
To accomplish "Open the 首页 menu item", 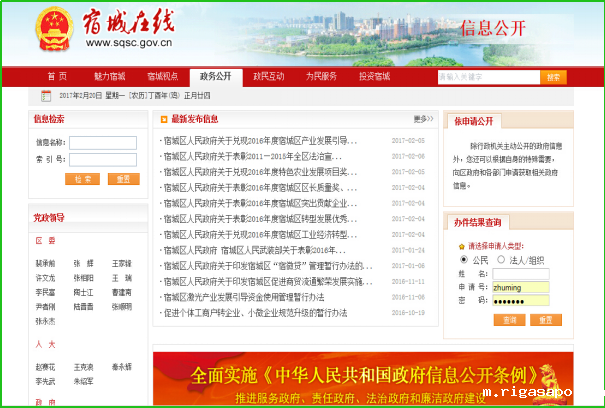I will coord(57,76).
